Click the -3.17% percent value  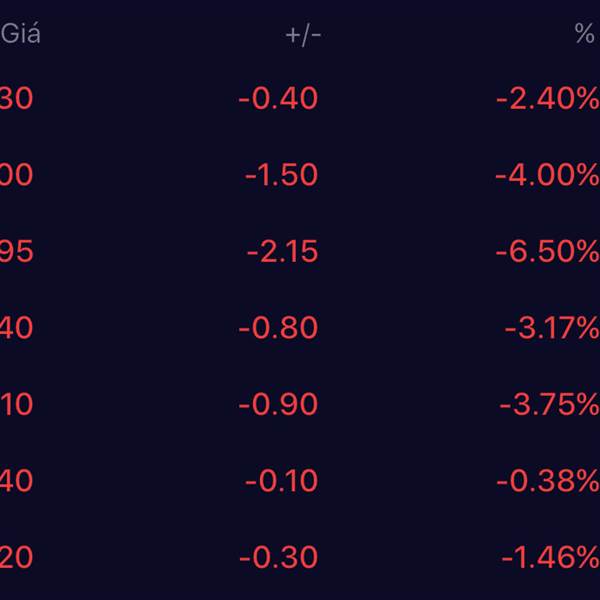click(x=549, y=328)
